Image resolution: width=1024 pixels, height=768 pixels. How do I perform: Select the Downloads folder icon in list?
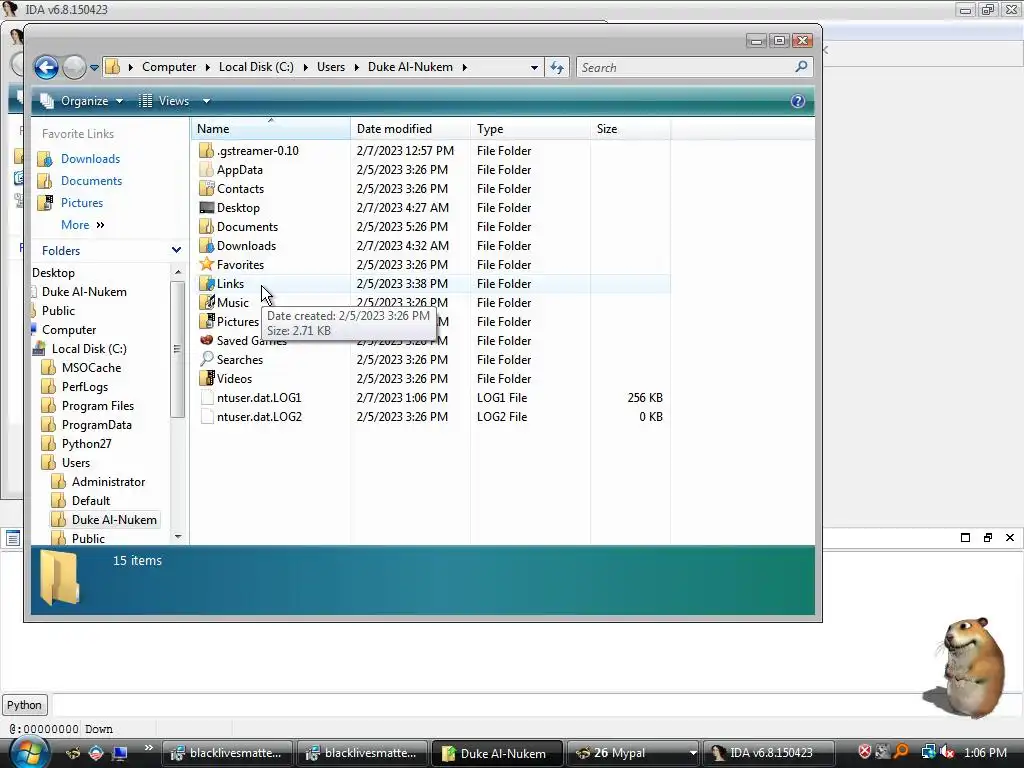(x=206, y=246)
